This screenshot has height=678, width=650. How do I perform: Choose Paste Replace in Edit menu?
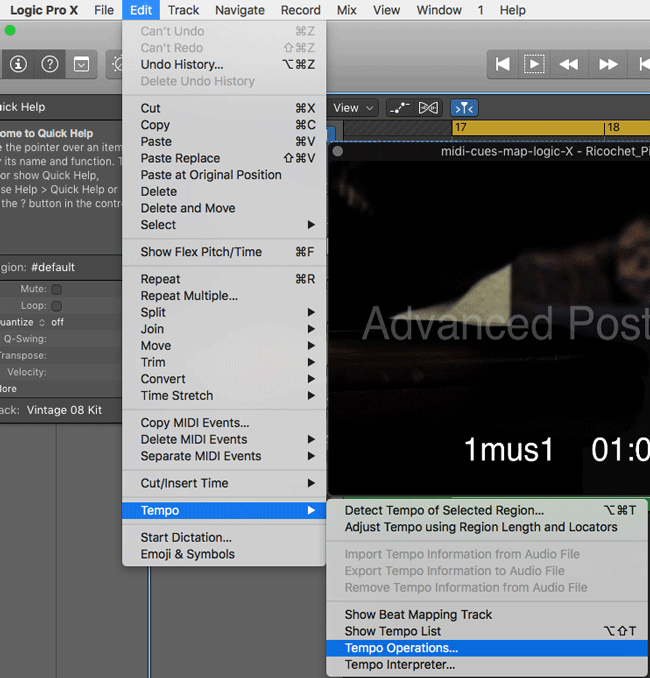(x=224, y=158)
